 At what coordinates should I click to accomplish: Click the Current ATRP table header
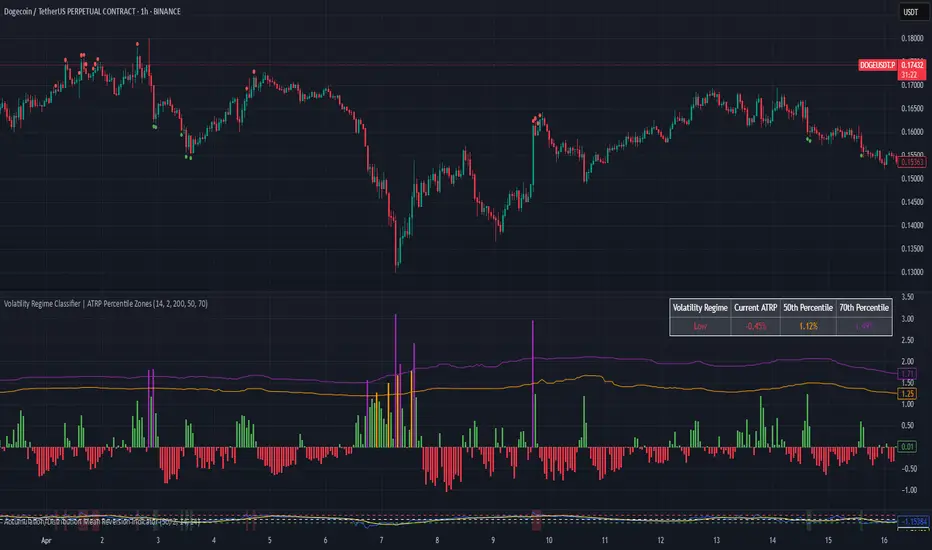[755, 307]
